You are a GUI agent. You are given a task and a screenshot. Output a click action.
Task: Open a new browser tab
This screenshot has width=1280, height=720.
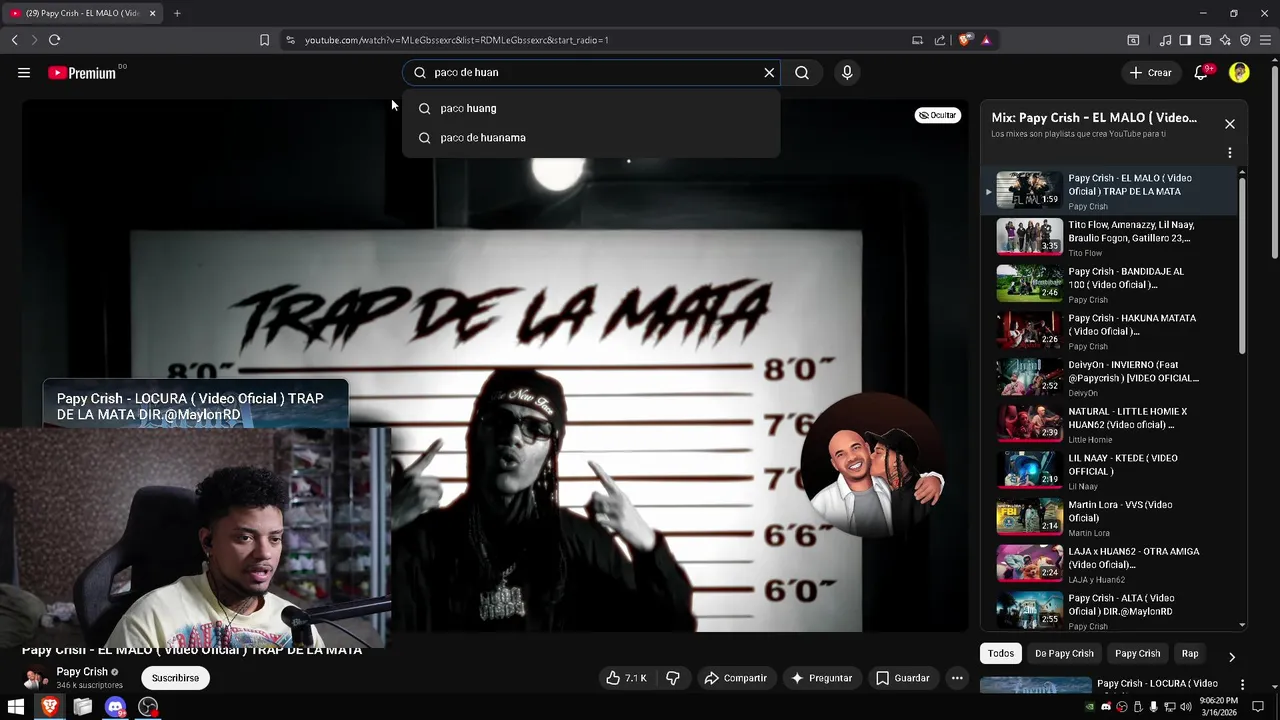[177, 13]
